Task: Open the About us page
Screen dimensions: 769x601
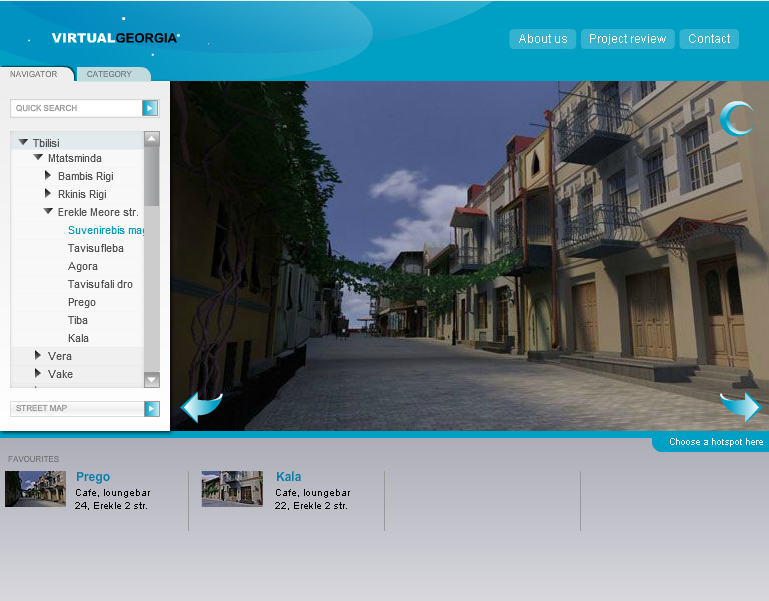Action: pyautogui.click(x=543, y=39)
